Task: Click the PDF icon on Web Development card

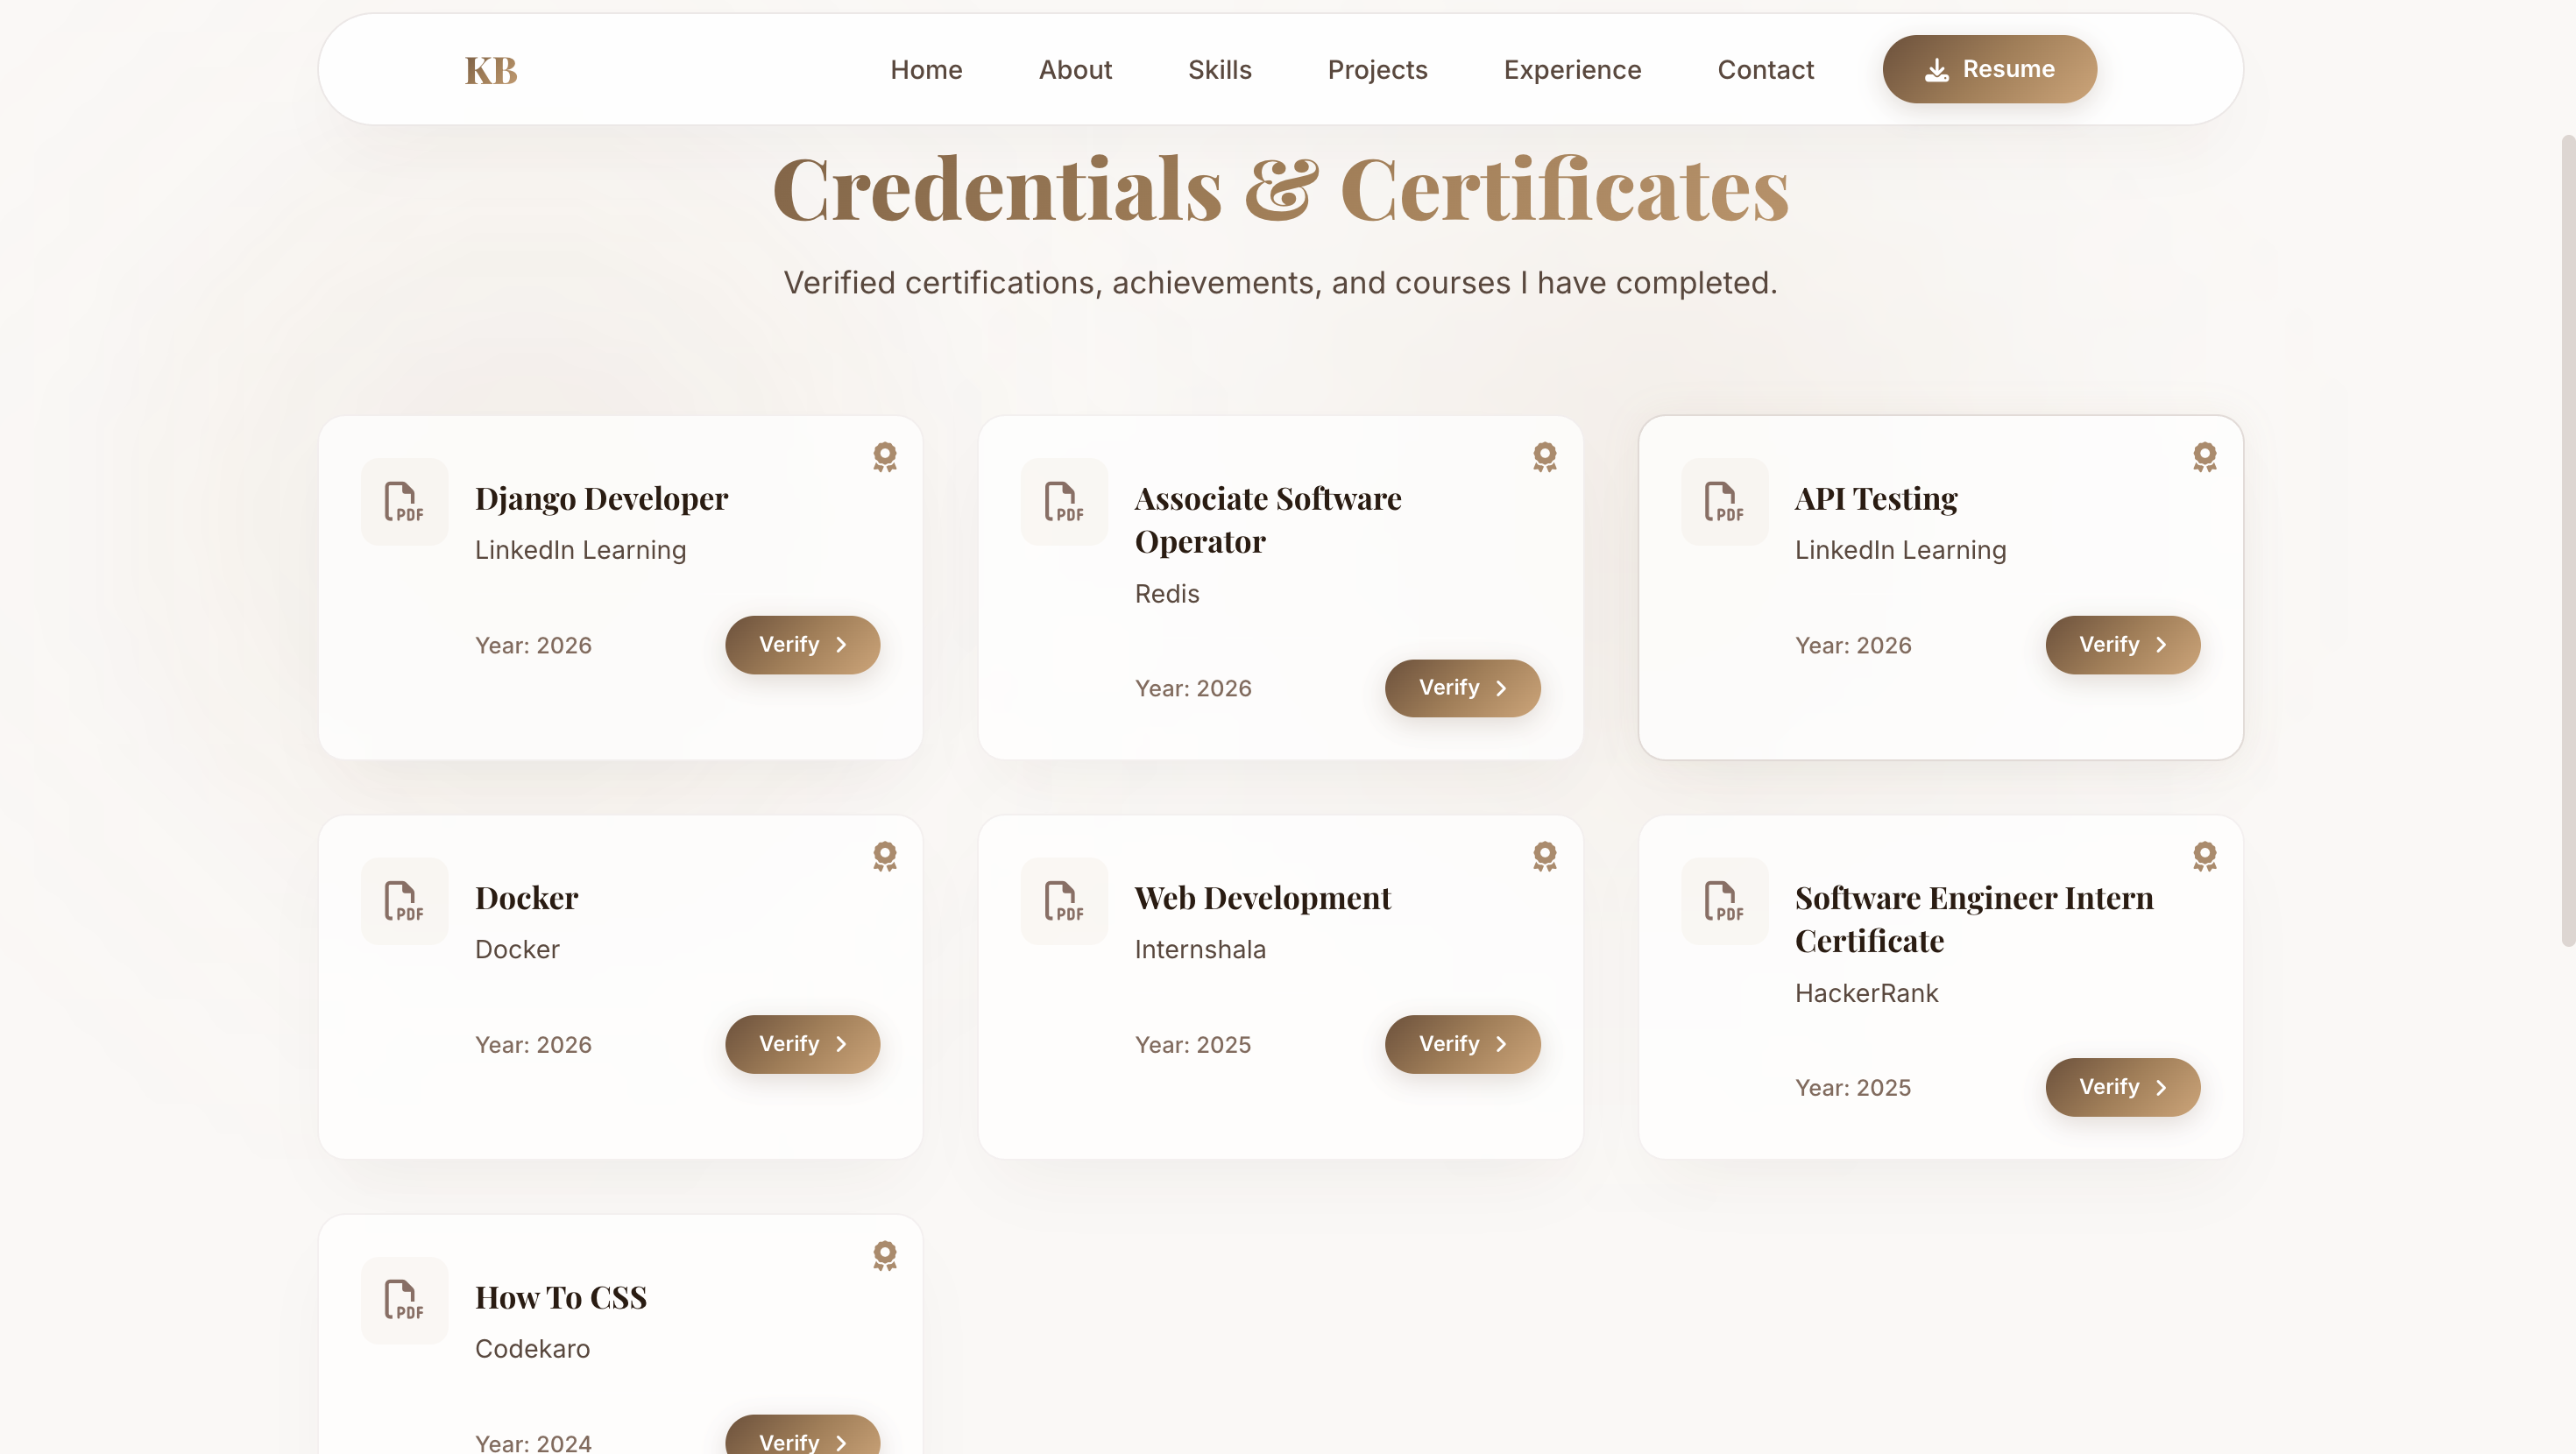Action: click(x=1064, y=901)
